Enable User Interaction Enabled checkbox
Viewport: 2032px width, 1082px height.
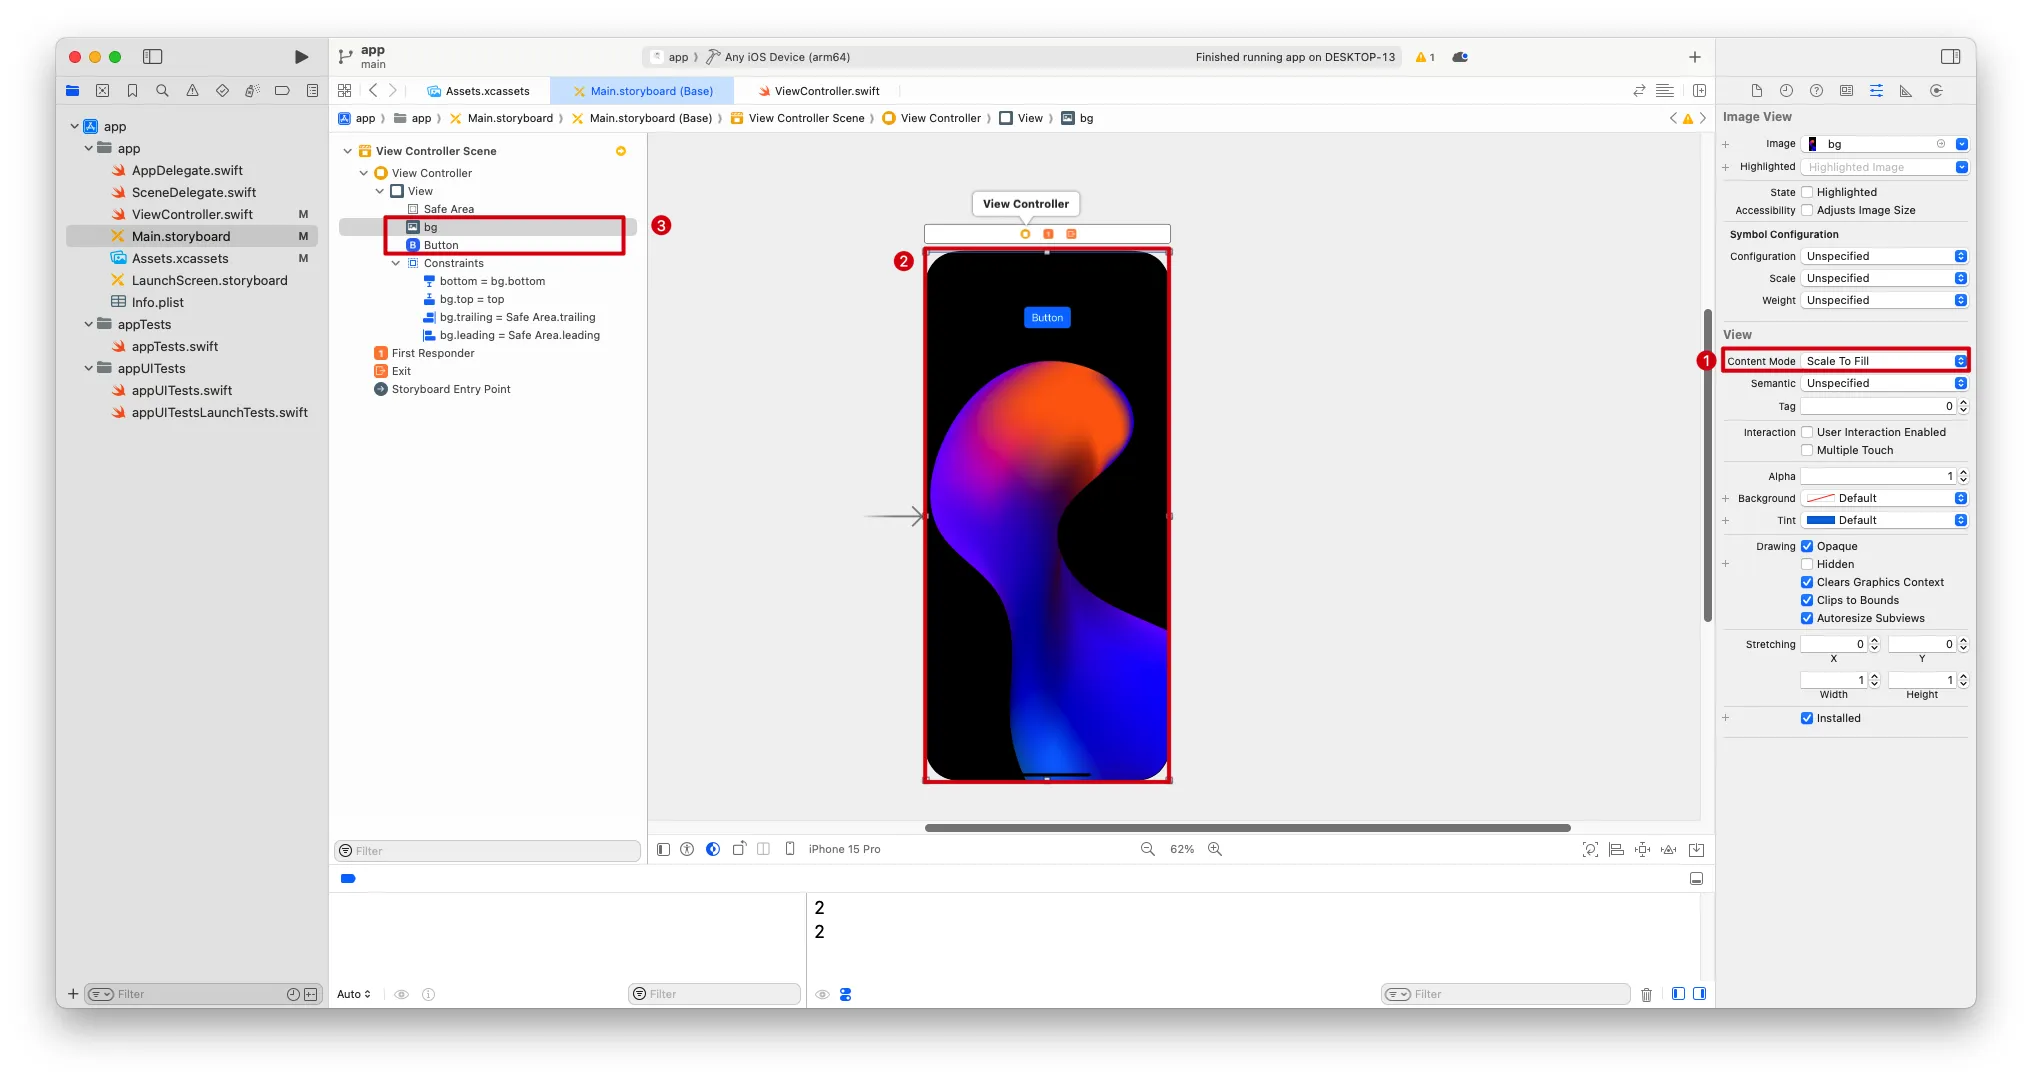(1807, 432)
